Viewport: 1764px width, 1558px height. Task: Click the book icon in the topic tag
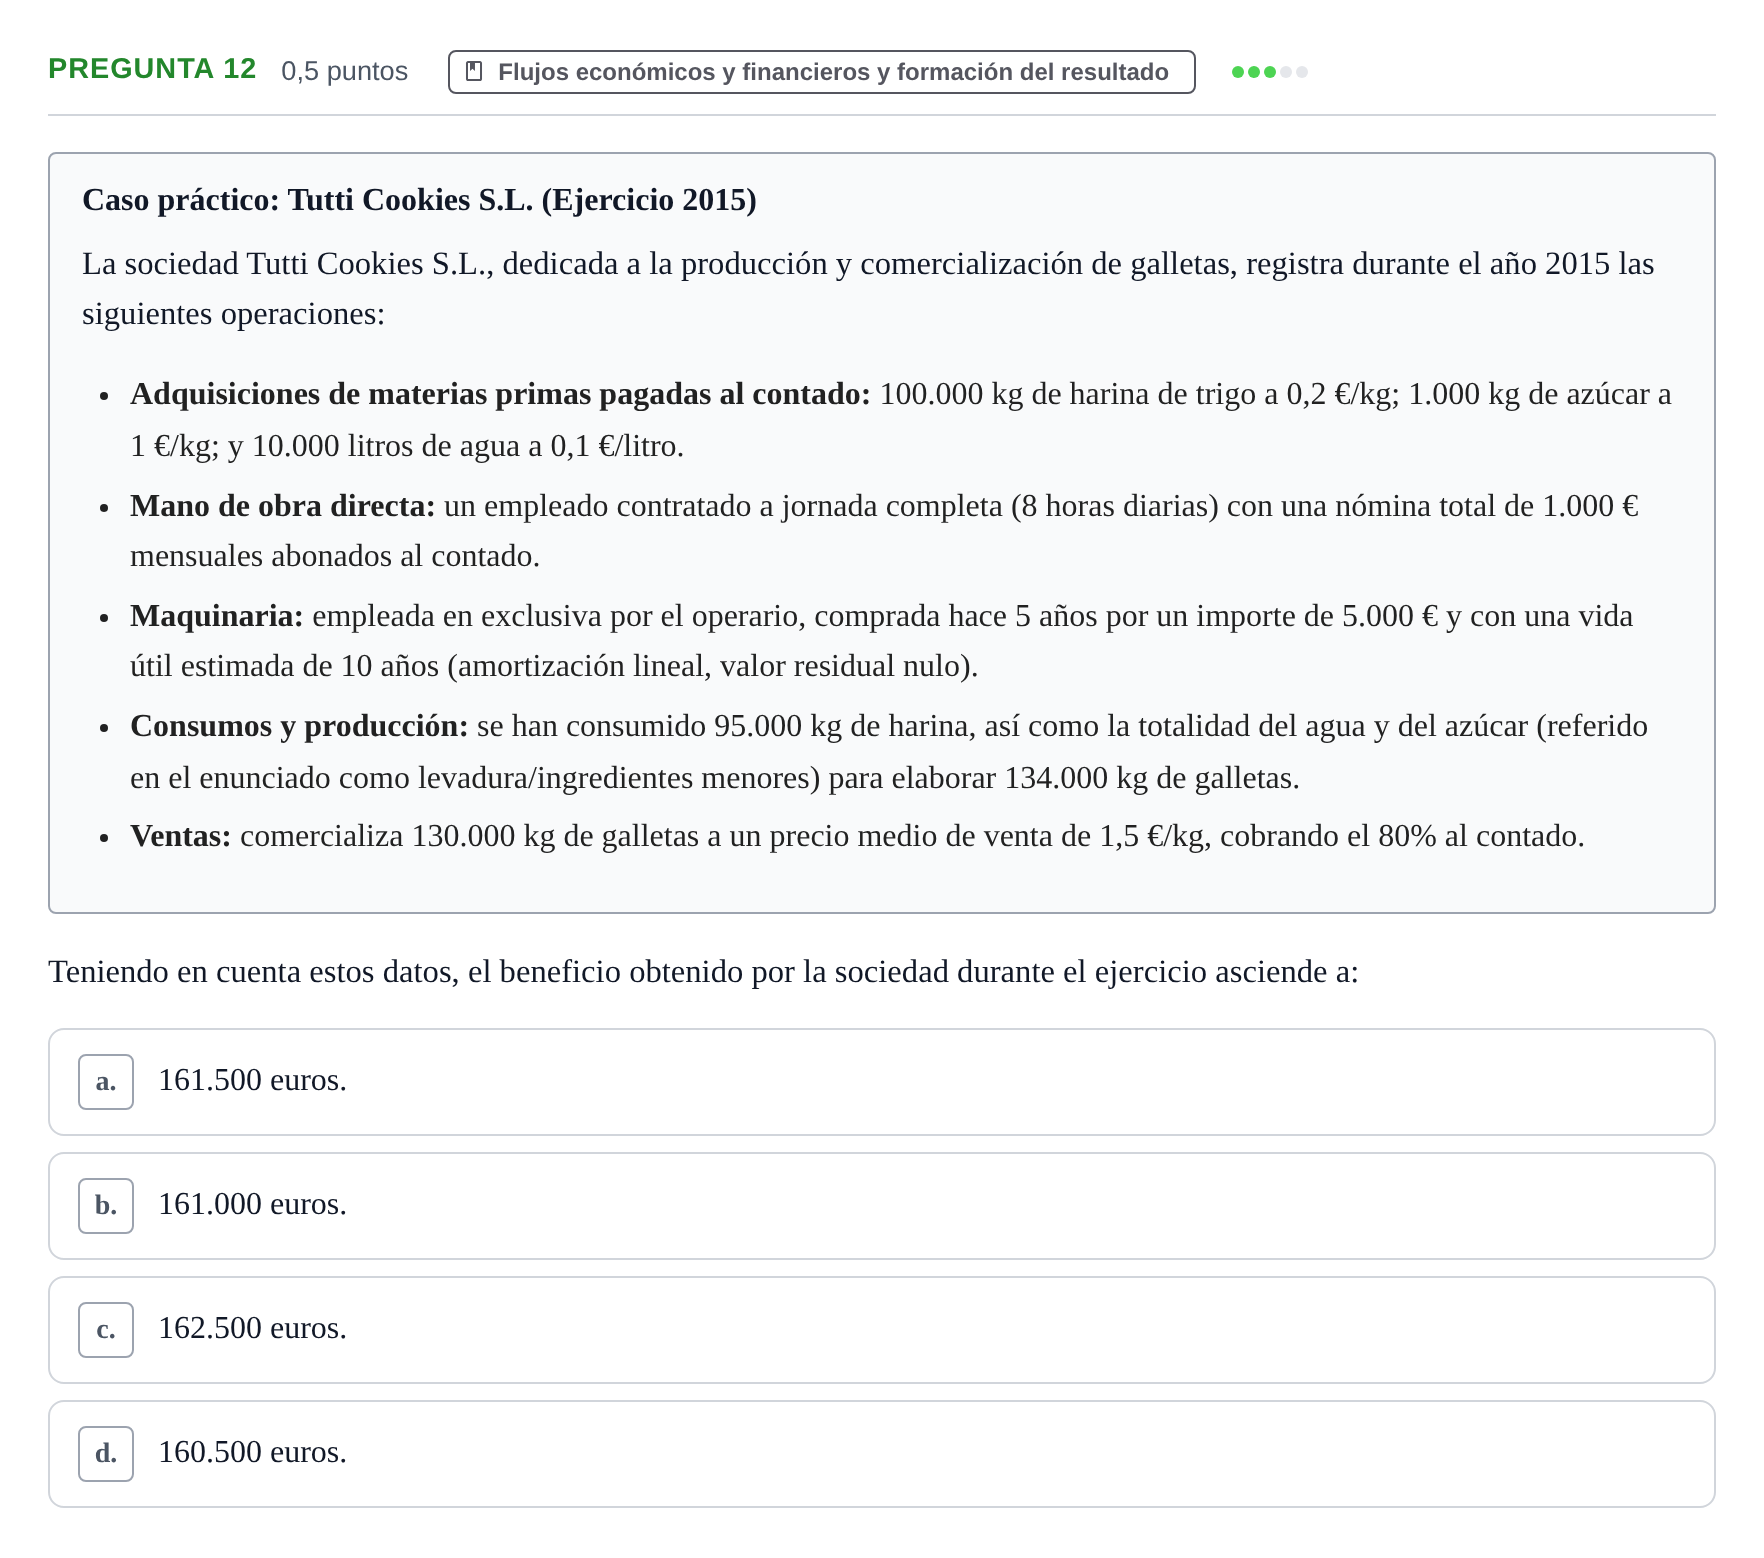tap(475, 72)
